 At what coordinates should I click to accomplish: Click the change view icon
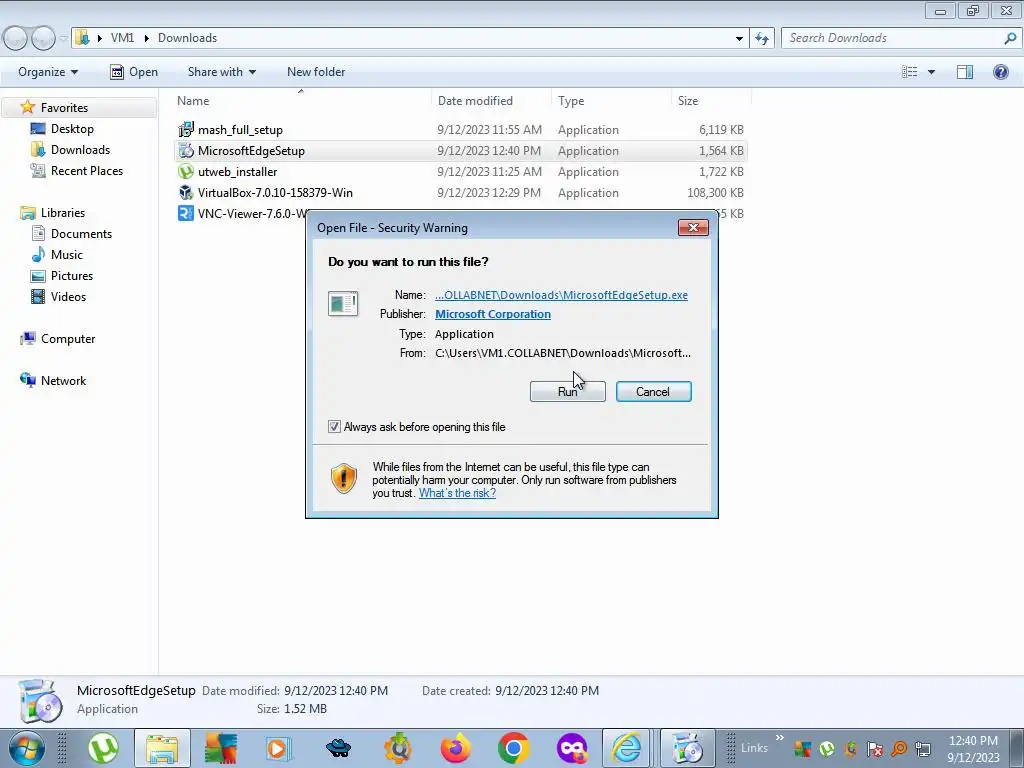pyautogui.click(x=910, y=72)
